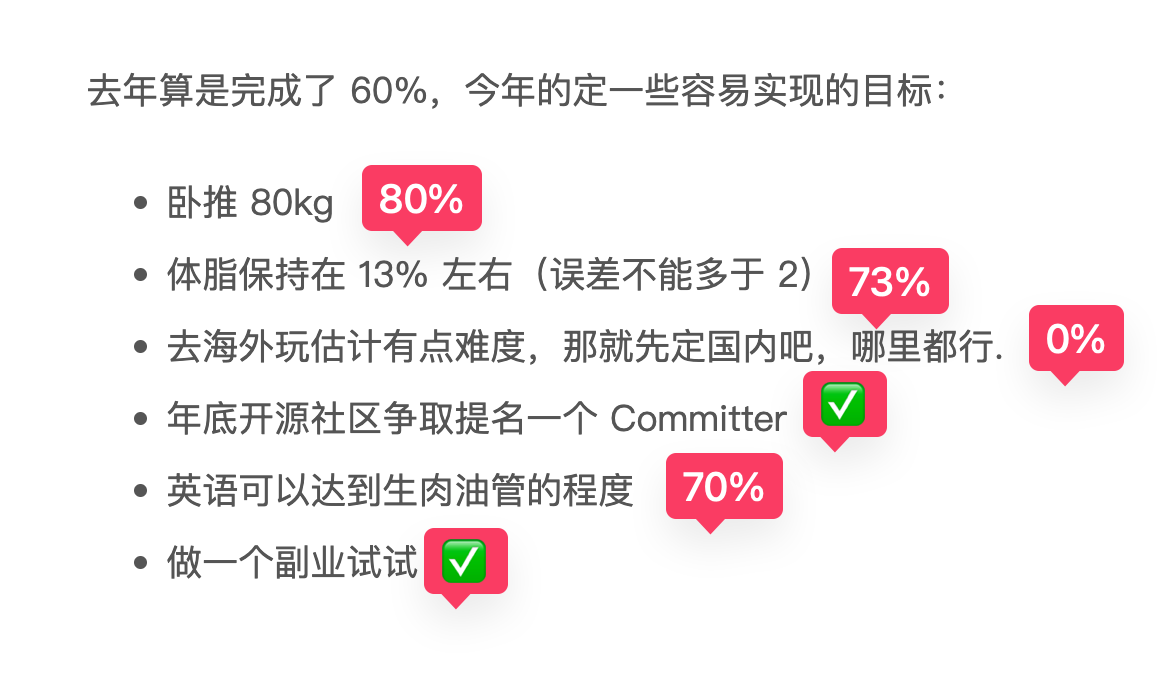Click the bullet point before 卧推 80kg

click(140, 203)
